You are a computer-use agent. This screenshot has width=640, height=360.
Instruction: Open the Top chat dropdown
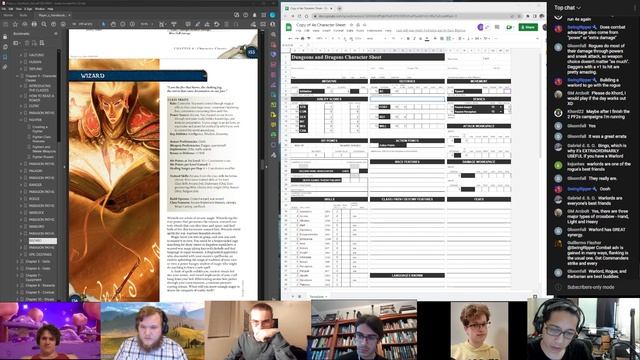click(x=567, y=7)
